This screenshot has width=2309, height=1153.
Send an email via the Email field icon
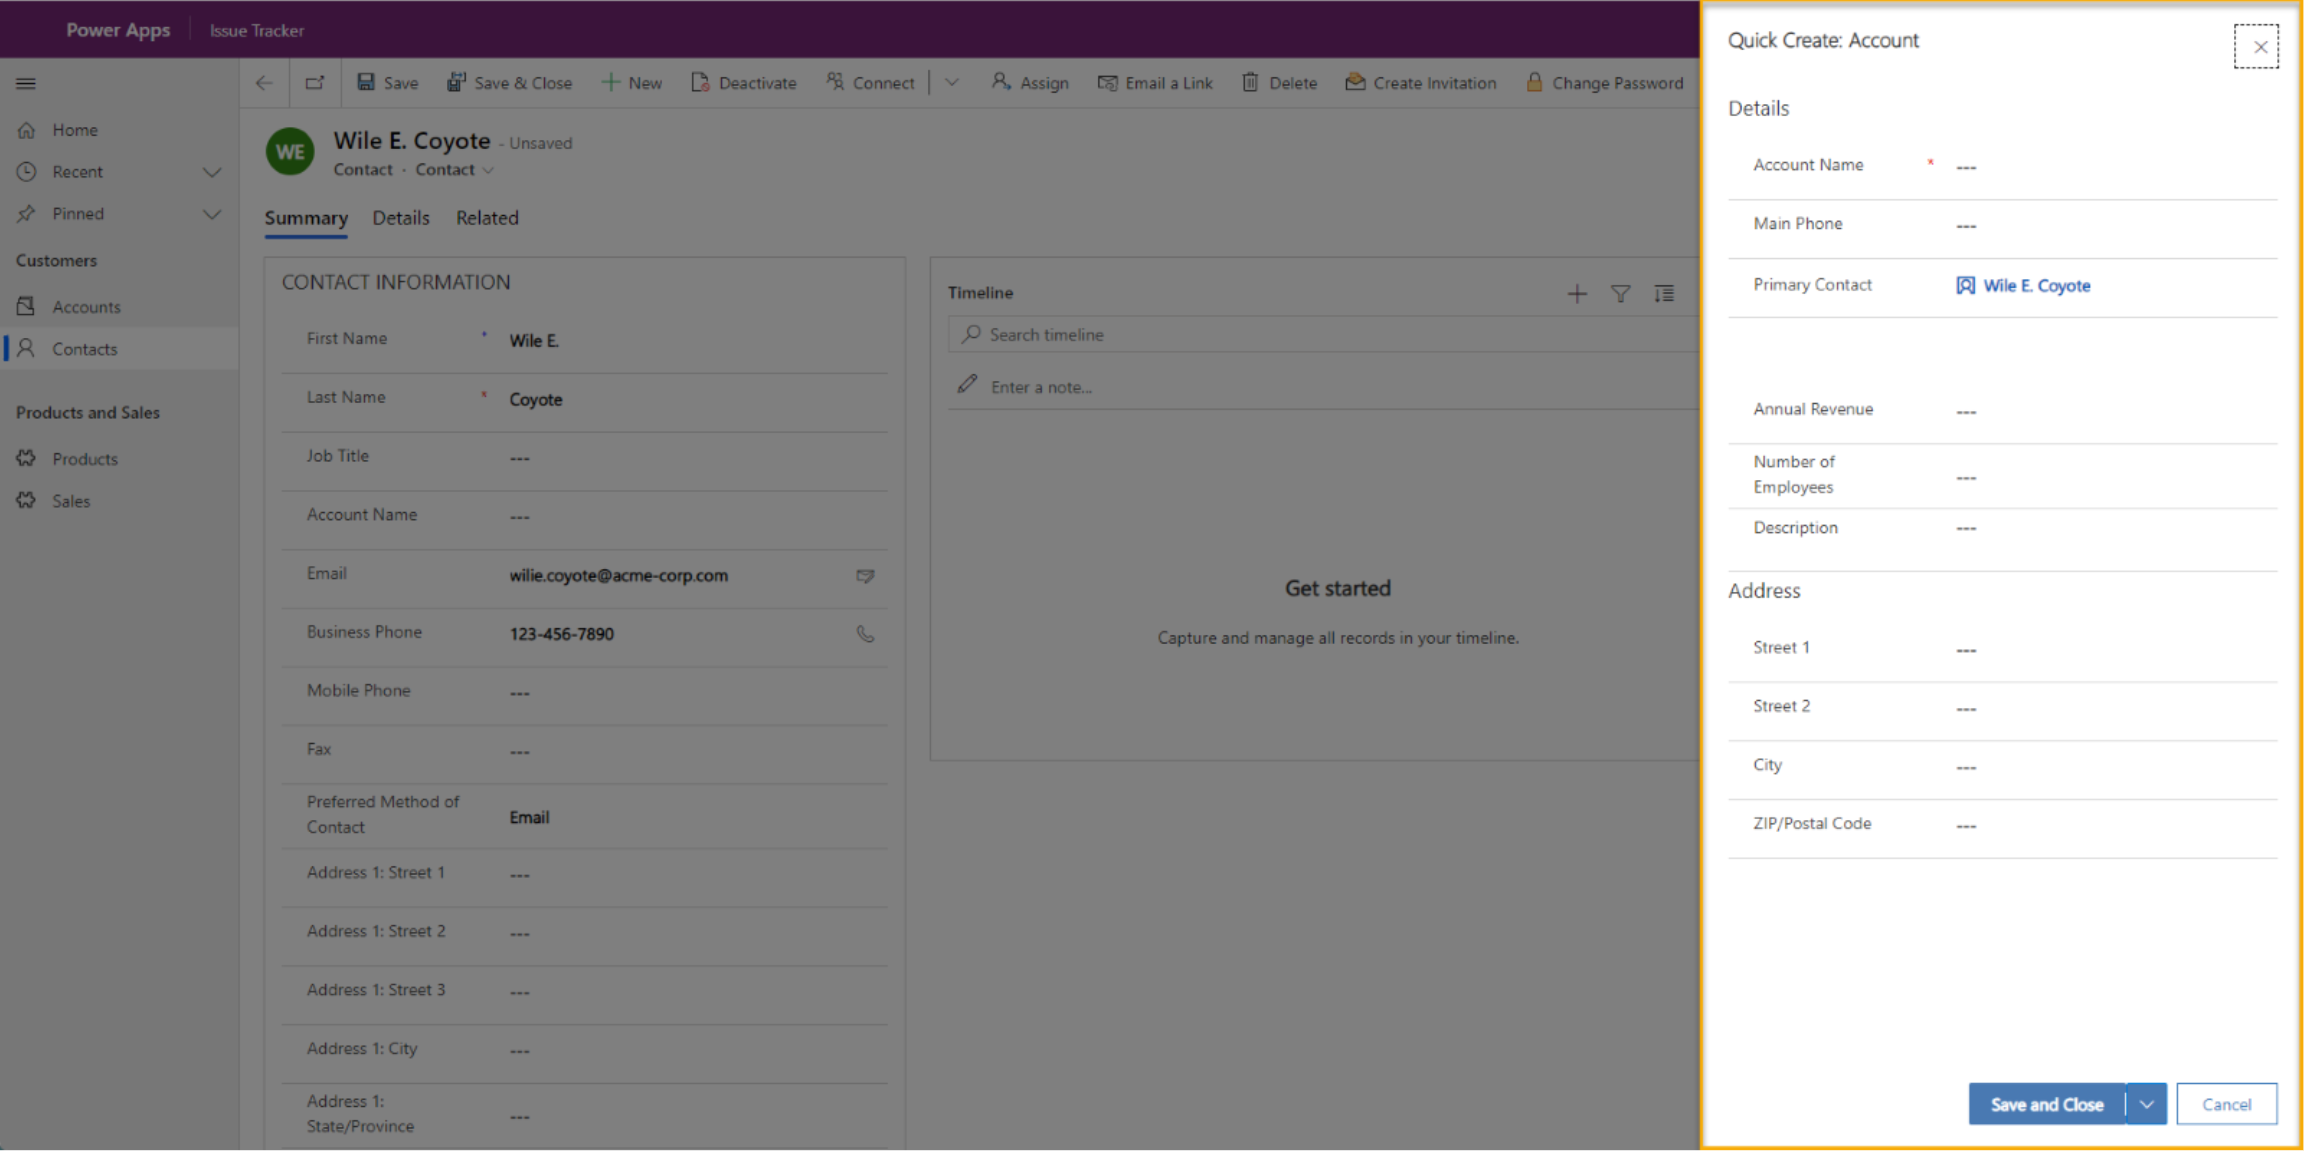(864, 576)
